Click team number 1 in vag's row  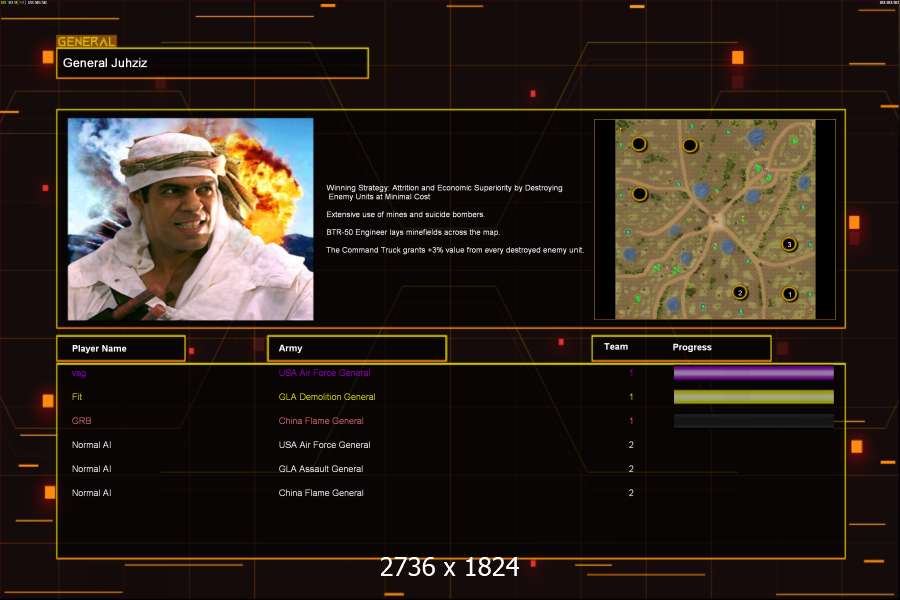pos(631,373)
